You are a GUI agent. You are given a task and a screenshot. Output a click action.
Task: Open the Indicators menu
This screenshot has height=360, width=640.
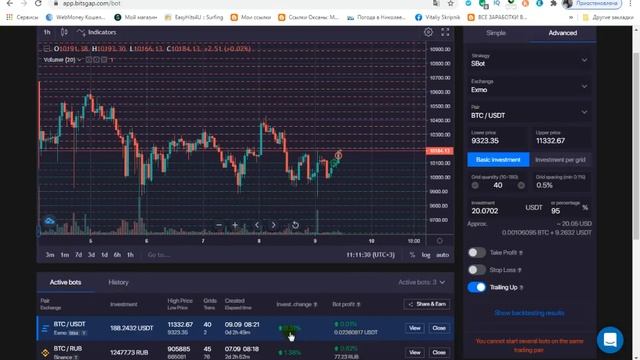point(97,32)
